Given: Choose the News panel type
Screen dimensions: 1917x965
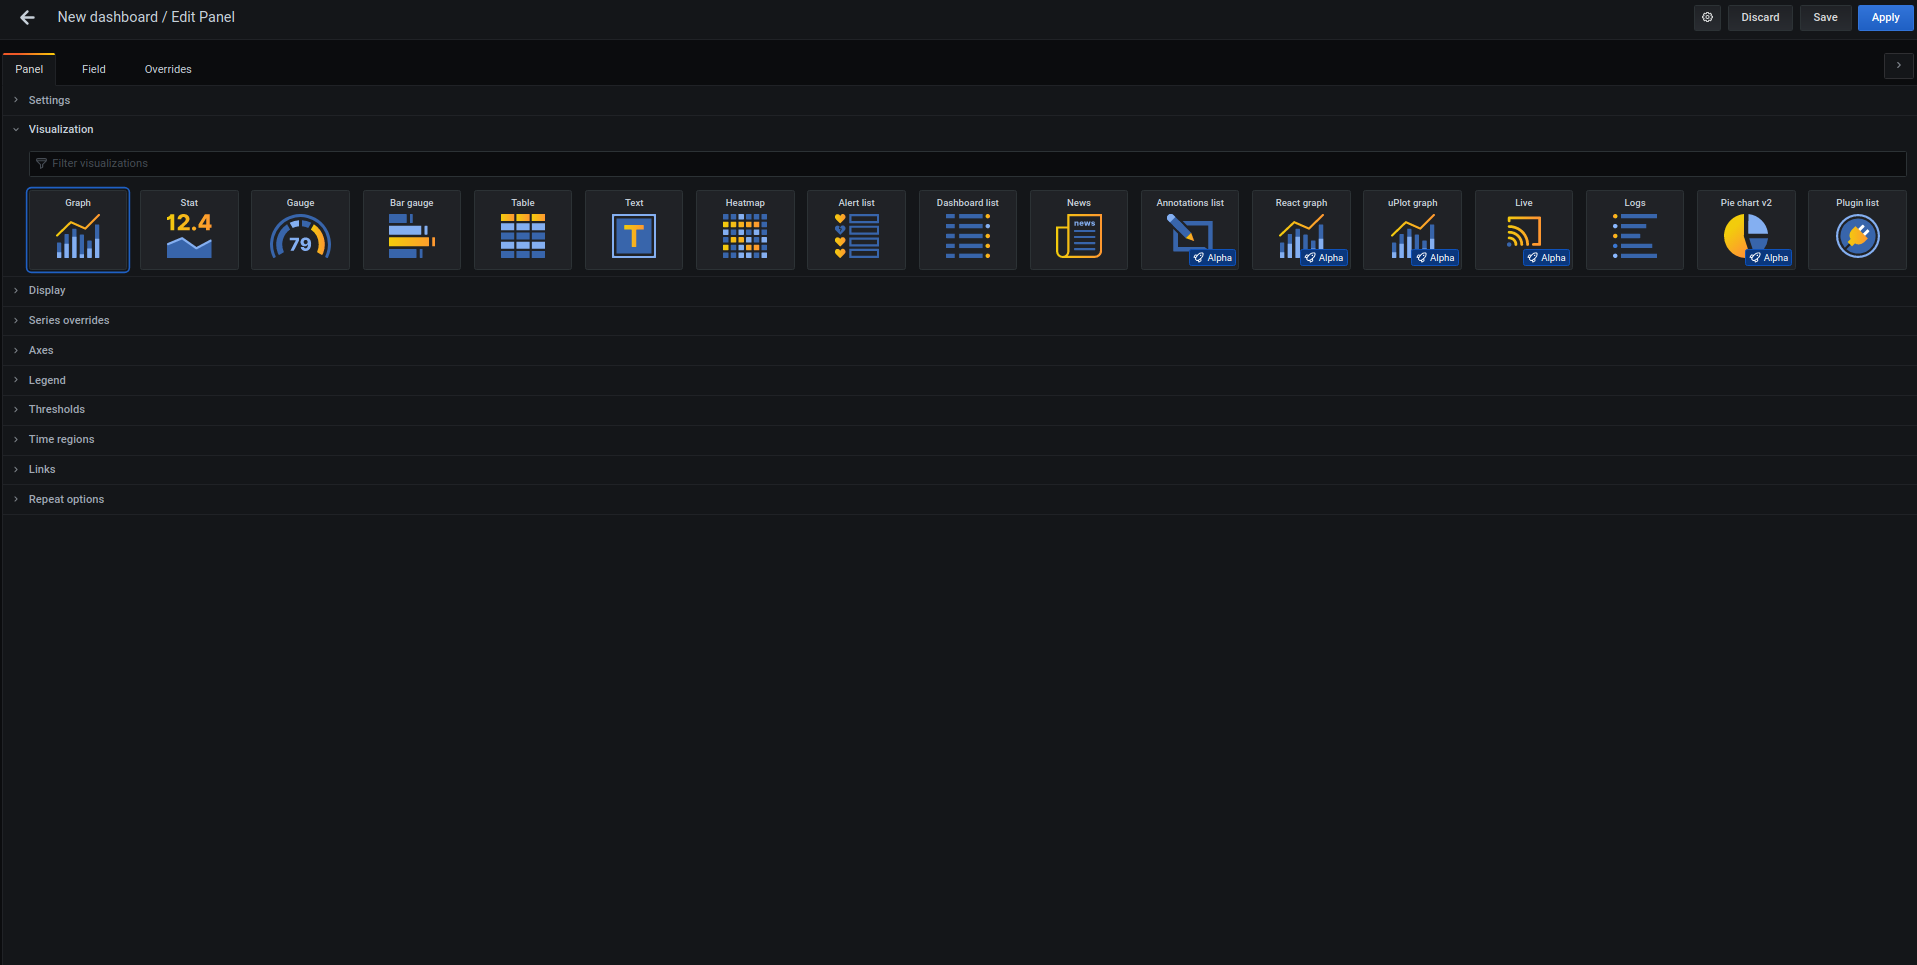Looking at the screenshot, I should [x=1079, y=230].
